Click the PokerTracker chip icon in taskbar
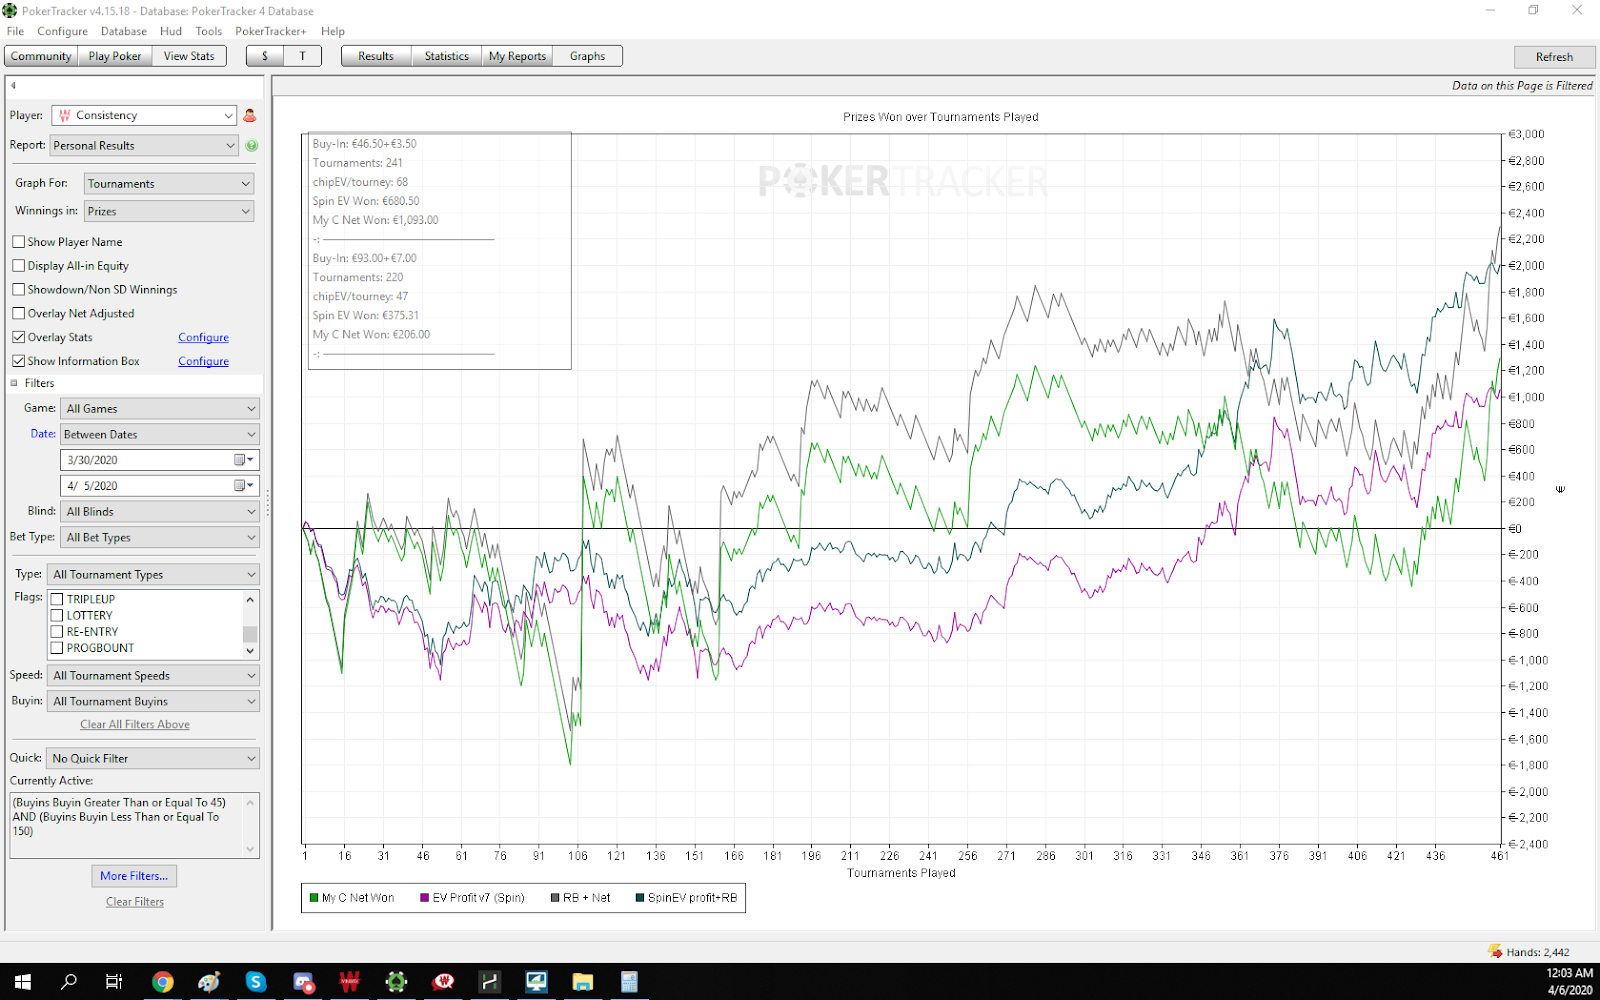The image size is (1600, 1000). (396, 982)
